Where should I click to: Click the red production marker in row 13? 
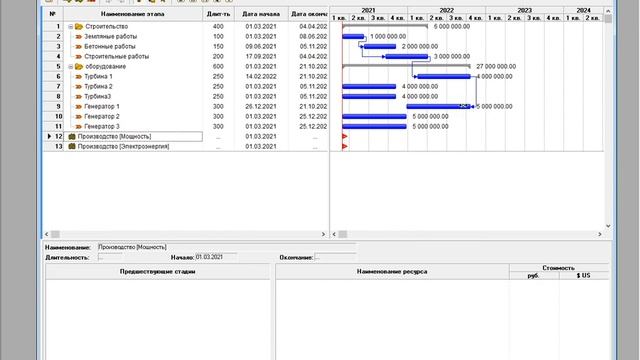point(345,146)
